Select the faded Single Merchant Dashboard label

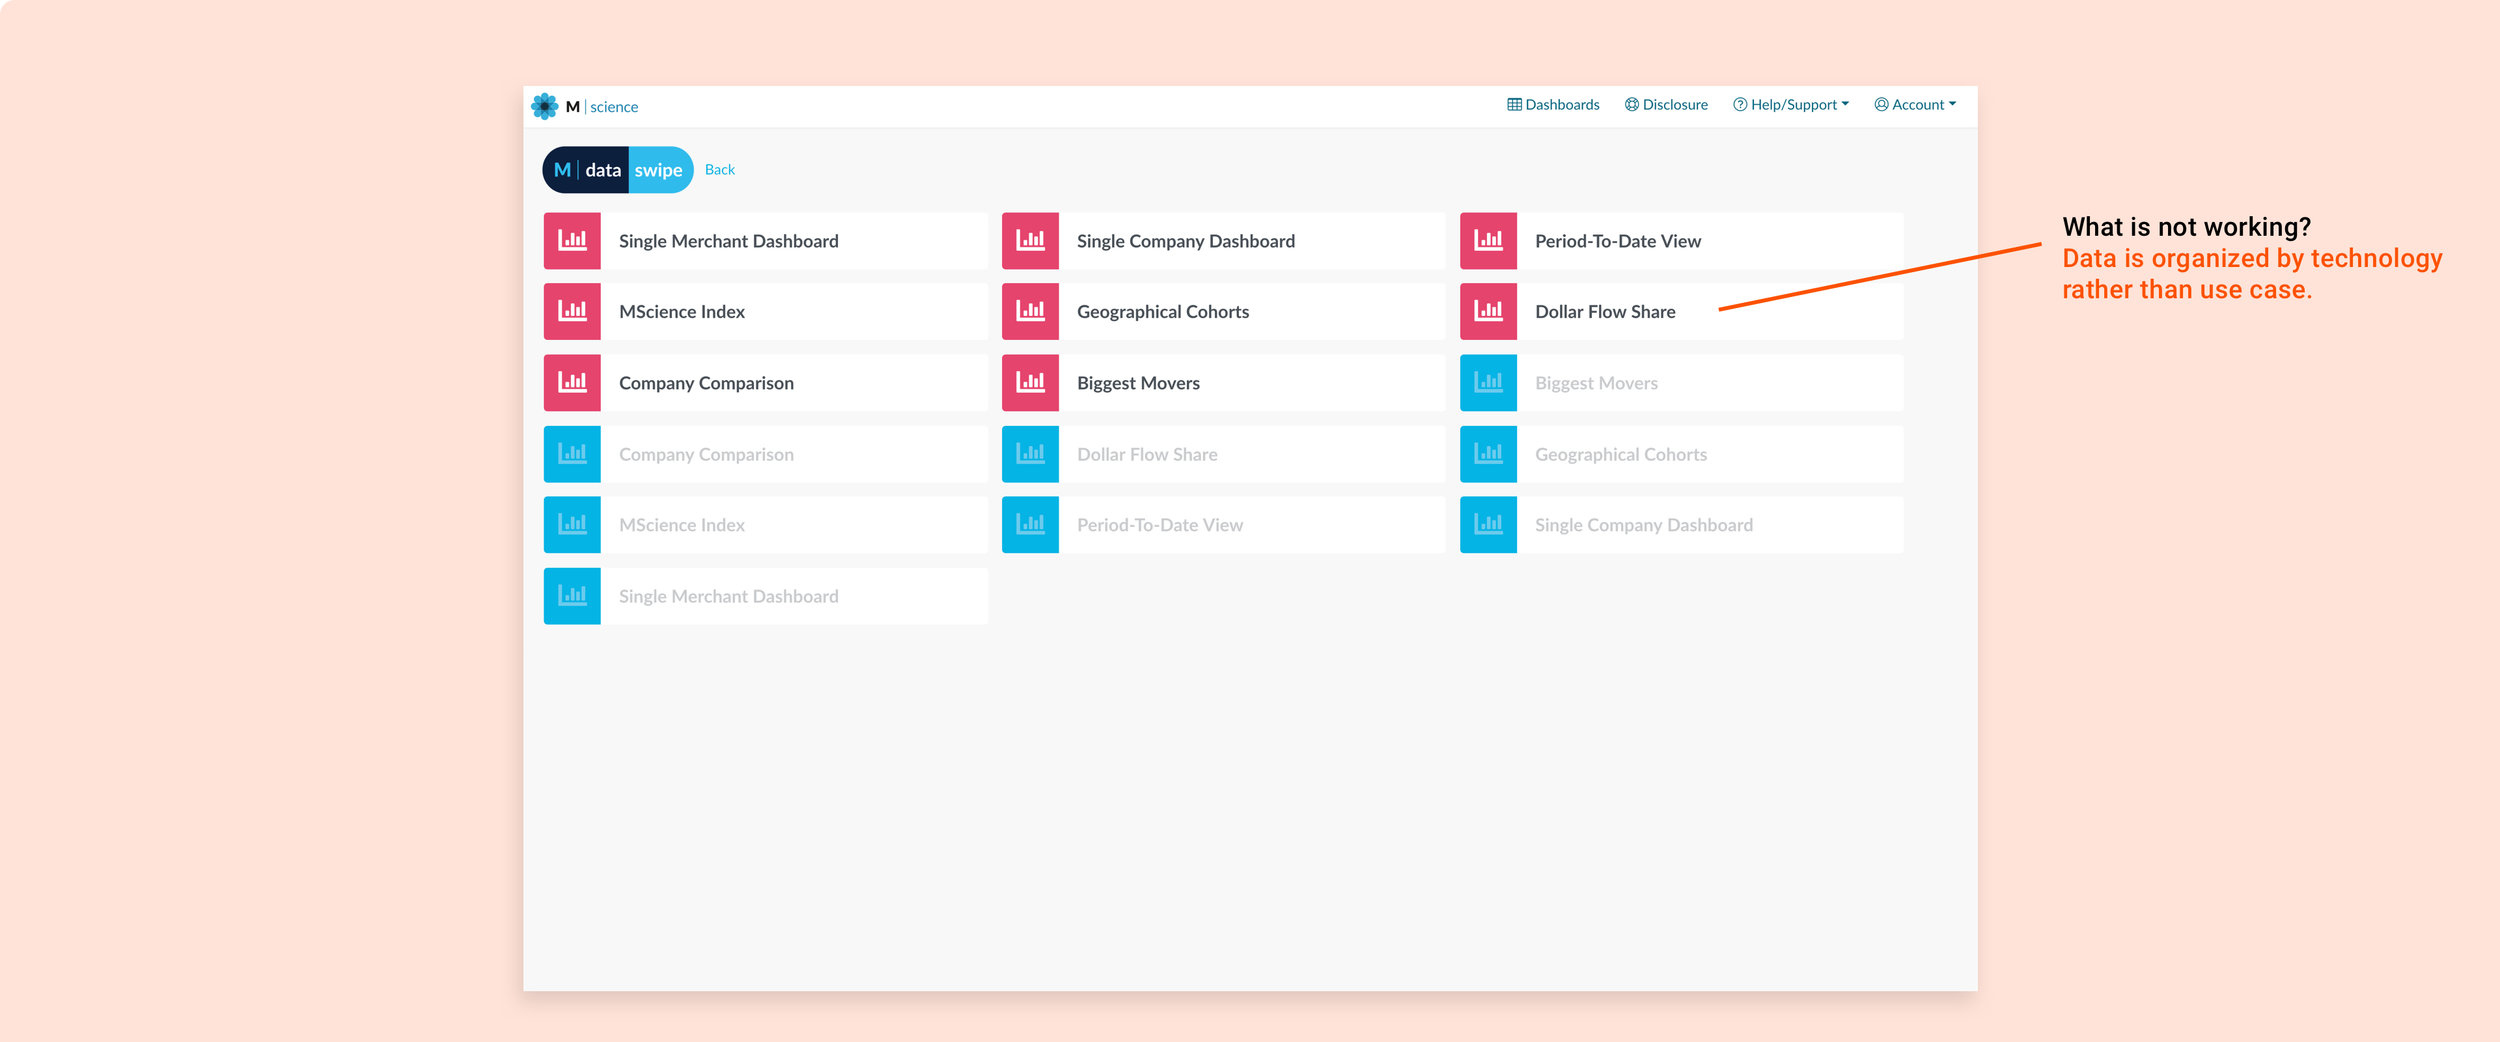coord(729,596)
